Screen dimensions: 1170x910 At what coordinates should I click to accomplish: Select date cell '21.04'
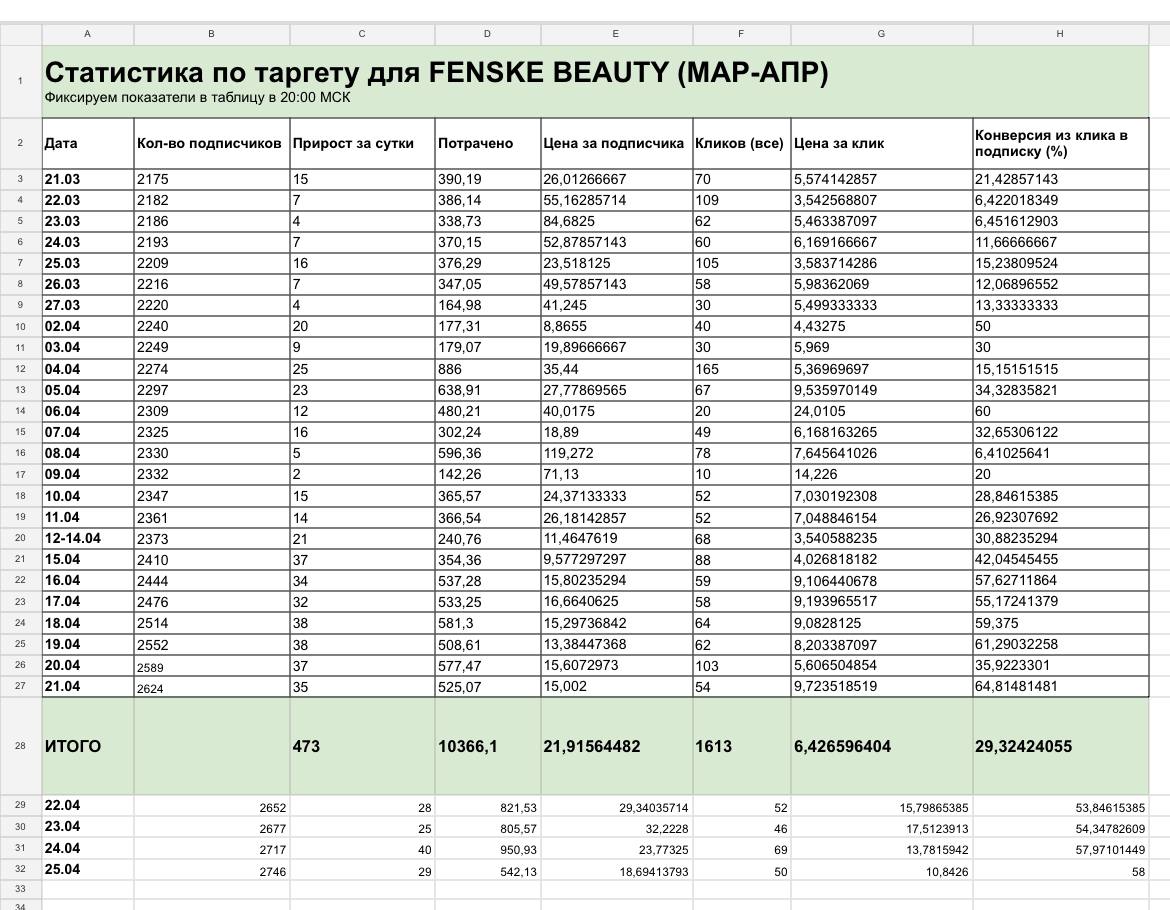click(88, 686)
